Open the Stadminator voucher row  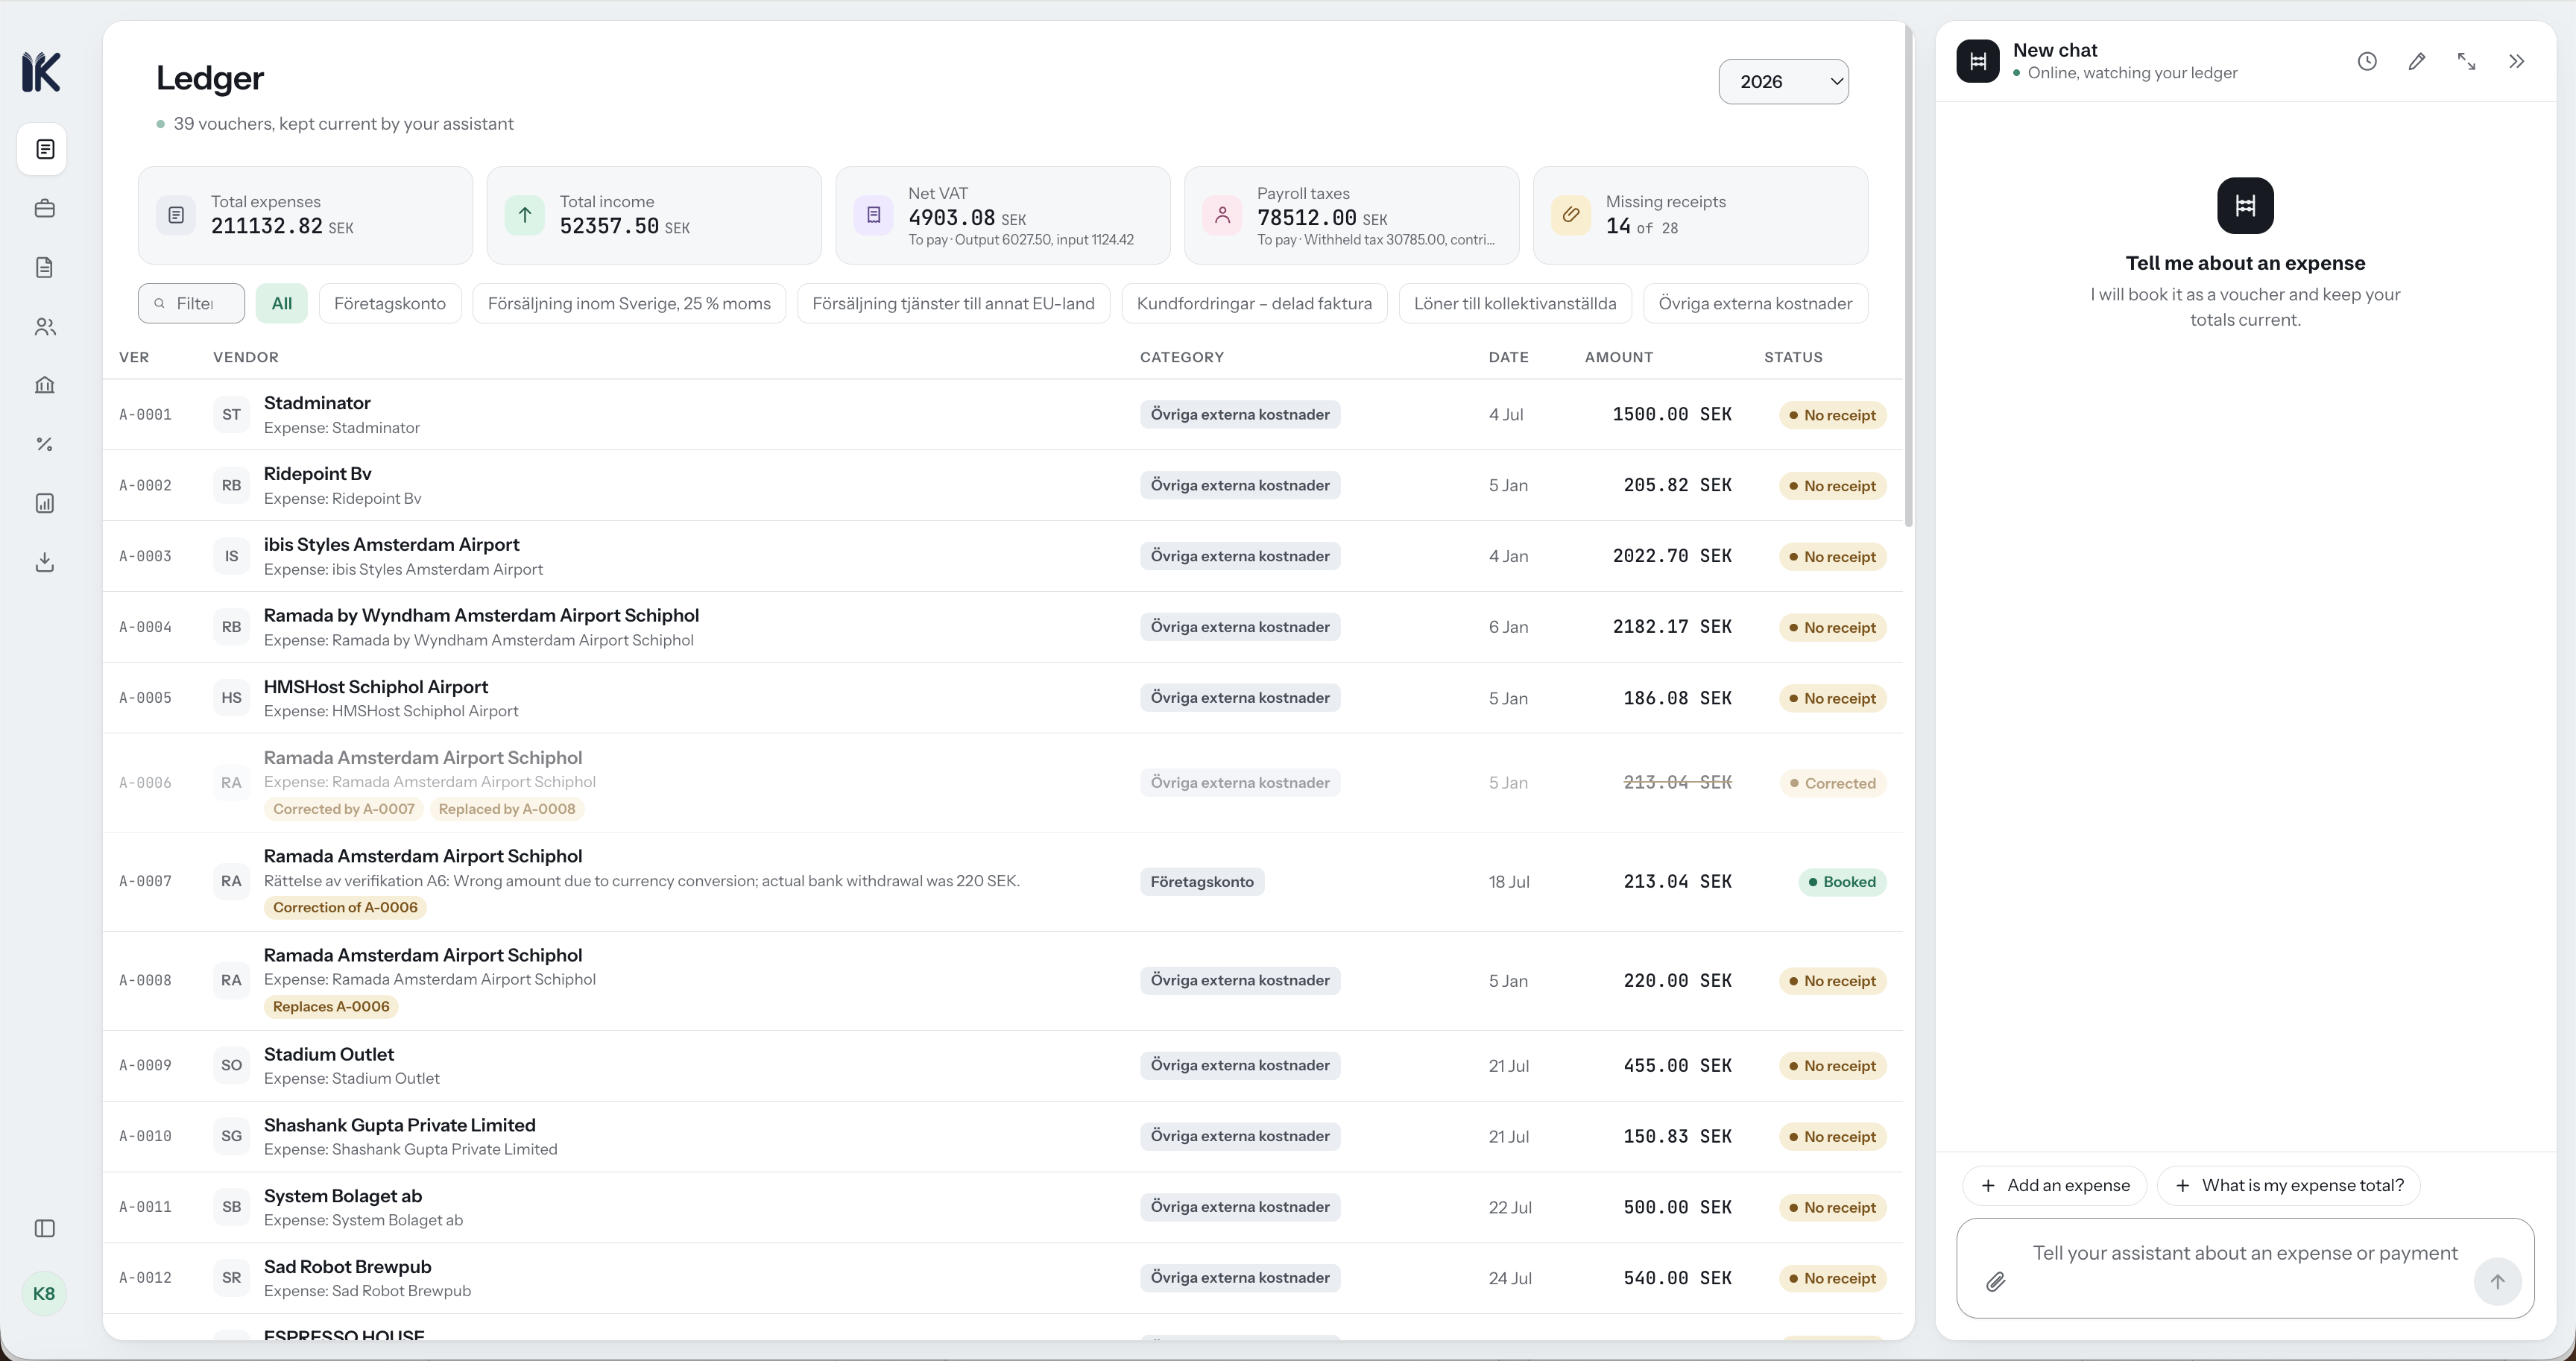click(x=1002, y=414)
